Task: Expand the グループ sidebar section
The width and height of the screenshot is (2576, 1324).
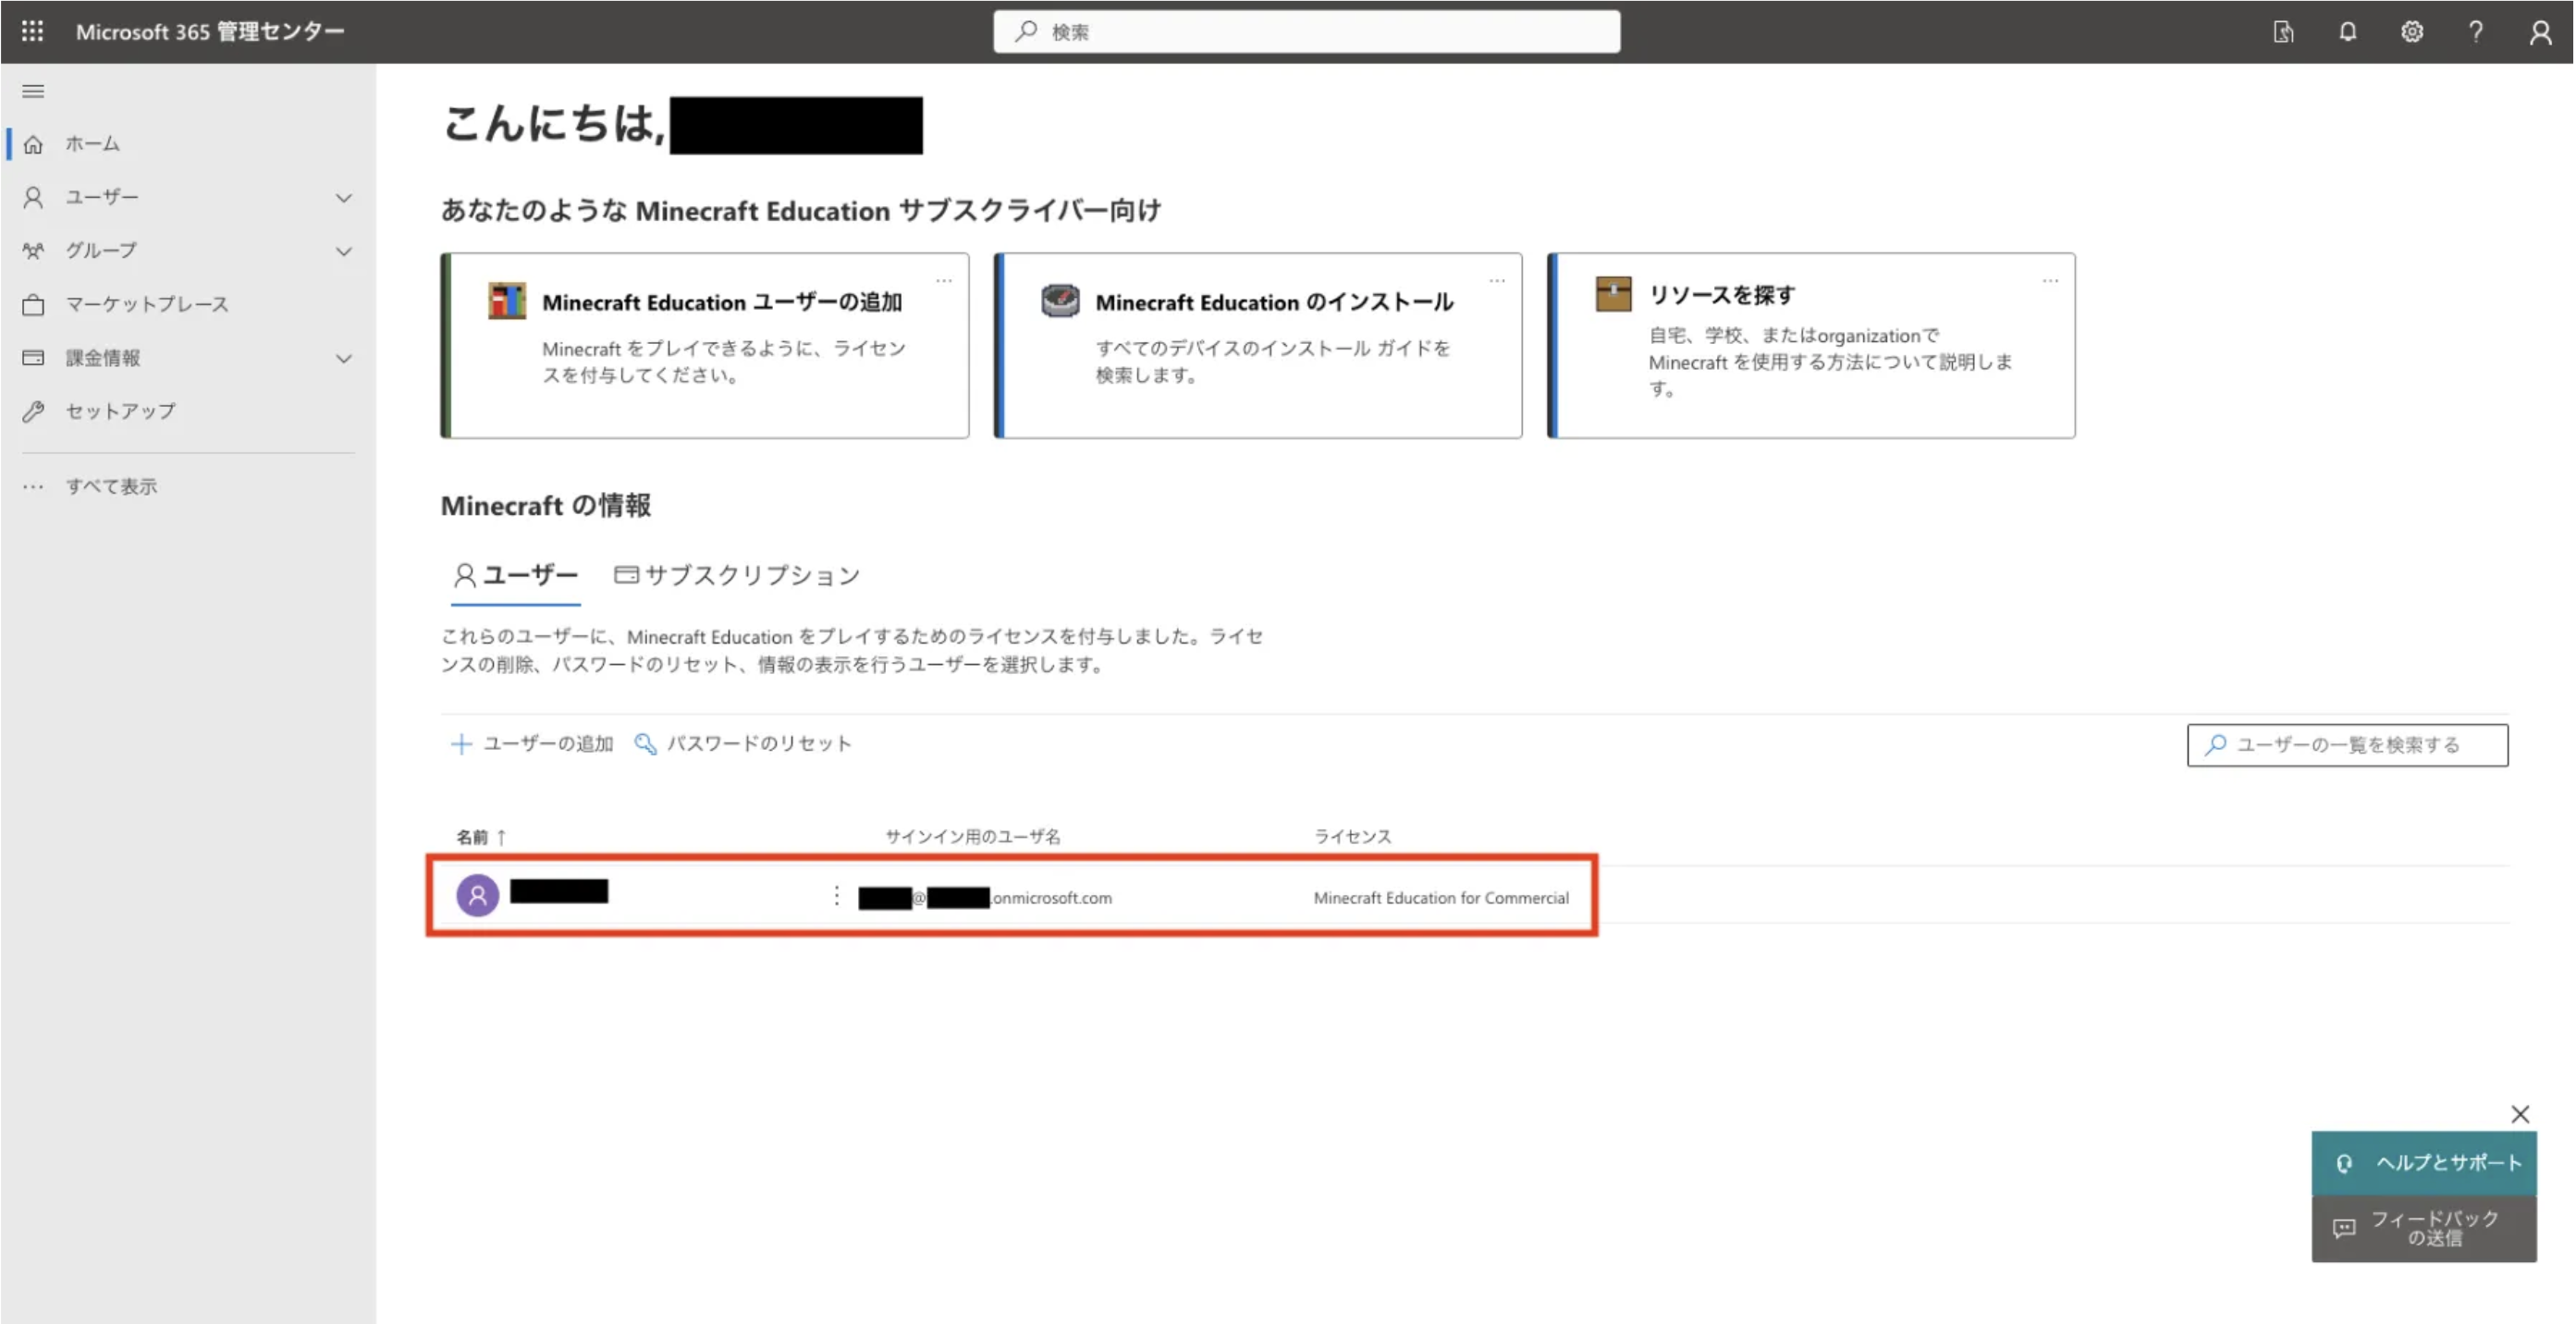Action: tap(344, 251)
